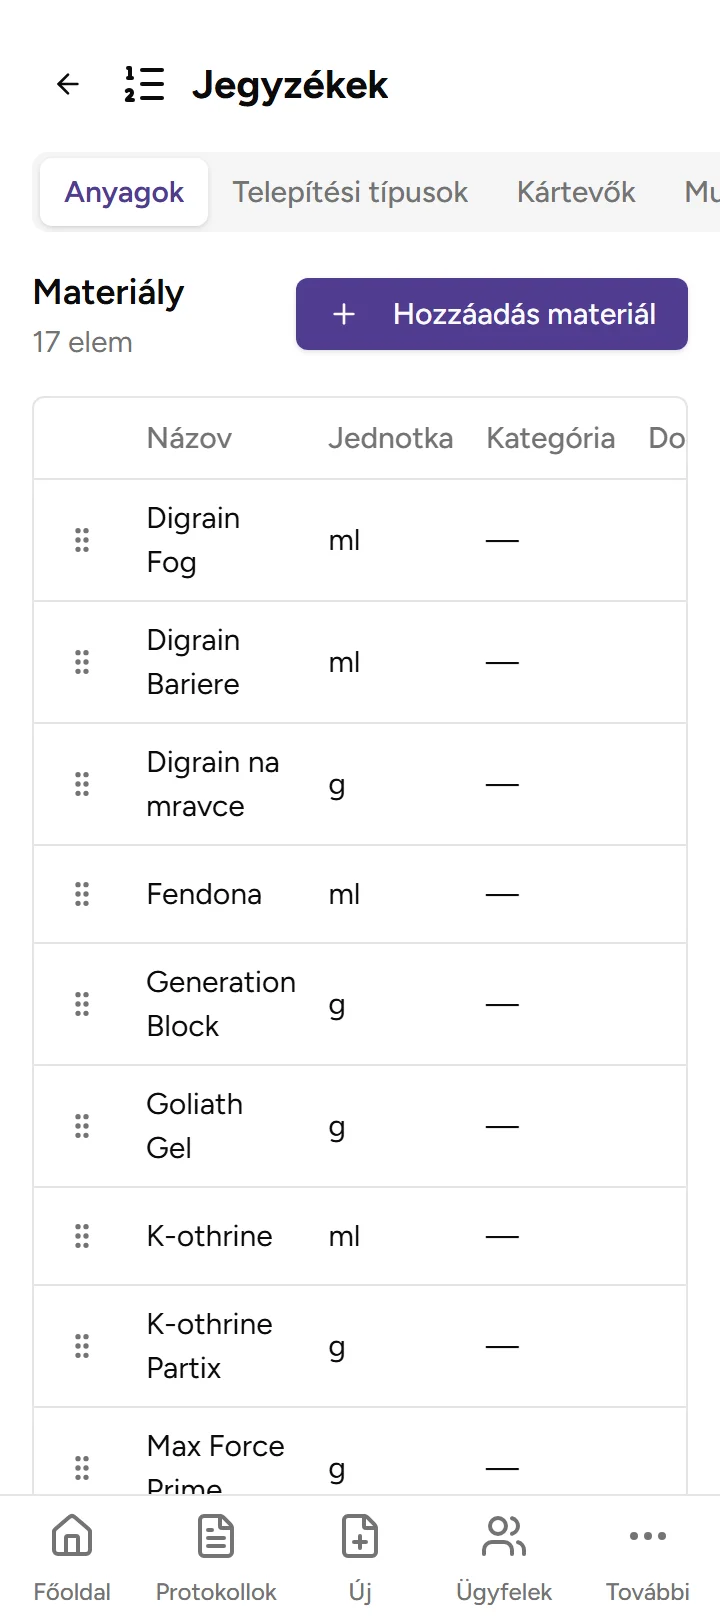Switch to the Anyagok tab
The height and width of the screenshot is (1624, 720).
click(124, 192)
